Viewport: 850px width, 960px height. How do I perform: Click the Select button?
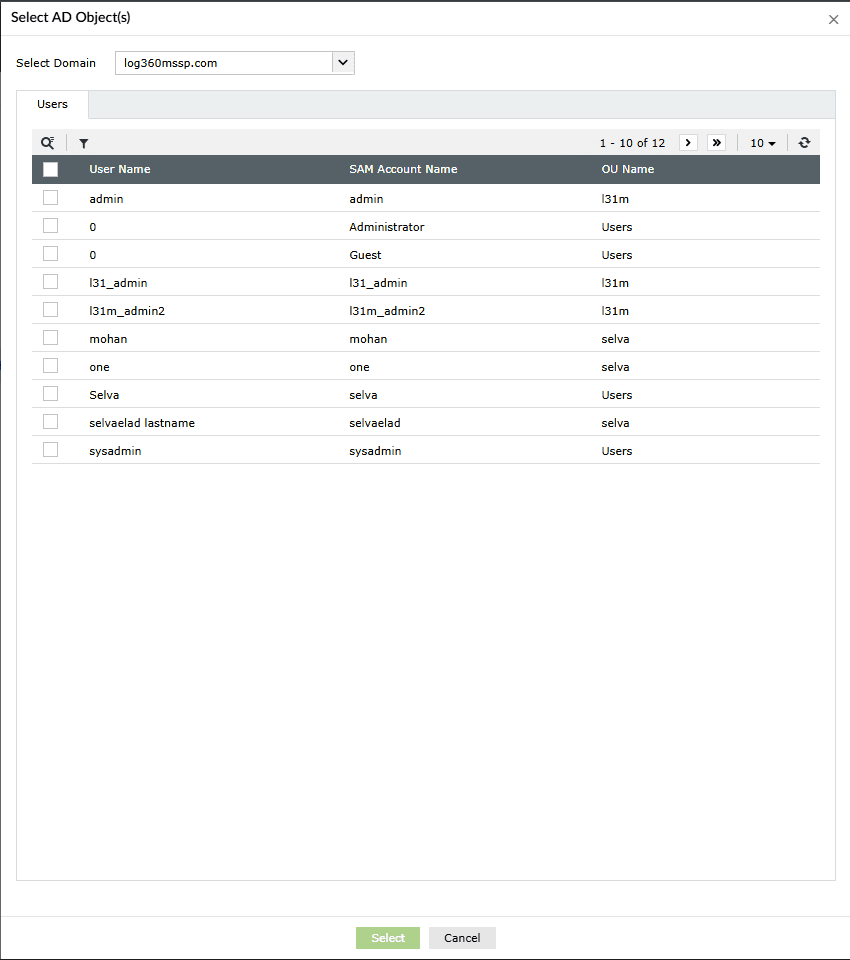click(x=388, y=938)
